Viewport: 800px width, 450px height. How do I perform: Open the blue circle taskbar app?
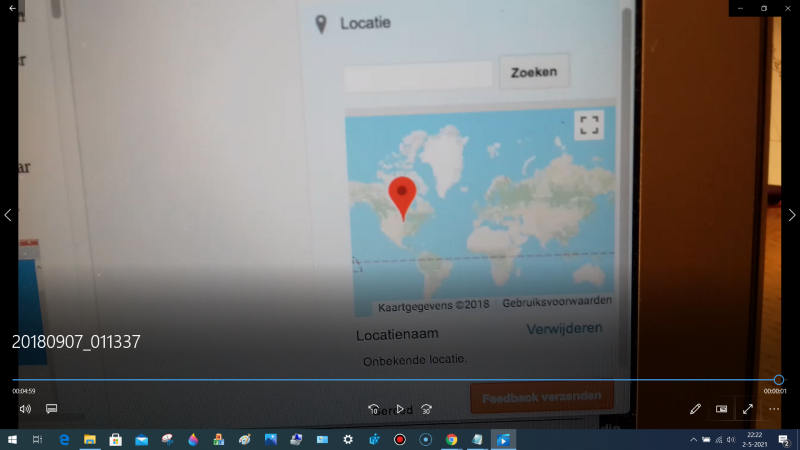click(426, 439)
